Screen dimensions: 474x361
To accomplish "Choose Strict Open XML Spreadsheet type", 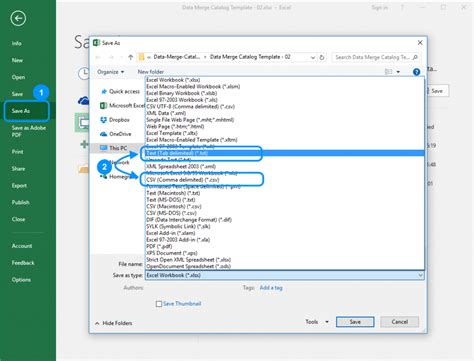I will [285, 260].
